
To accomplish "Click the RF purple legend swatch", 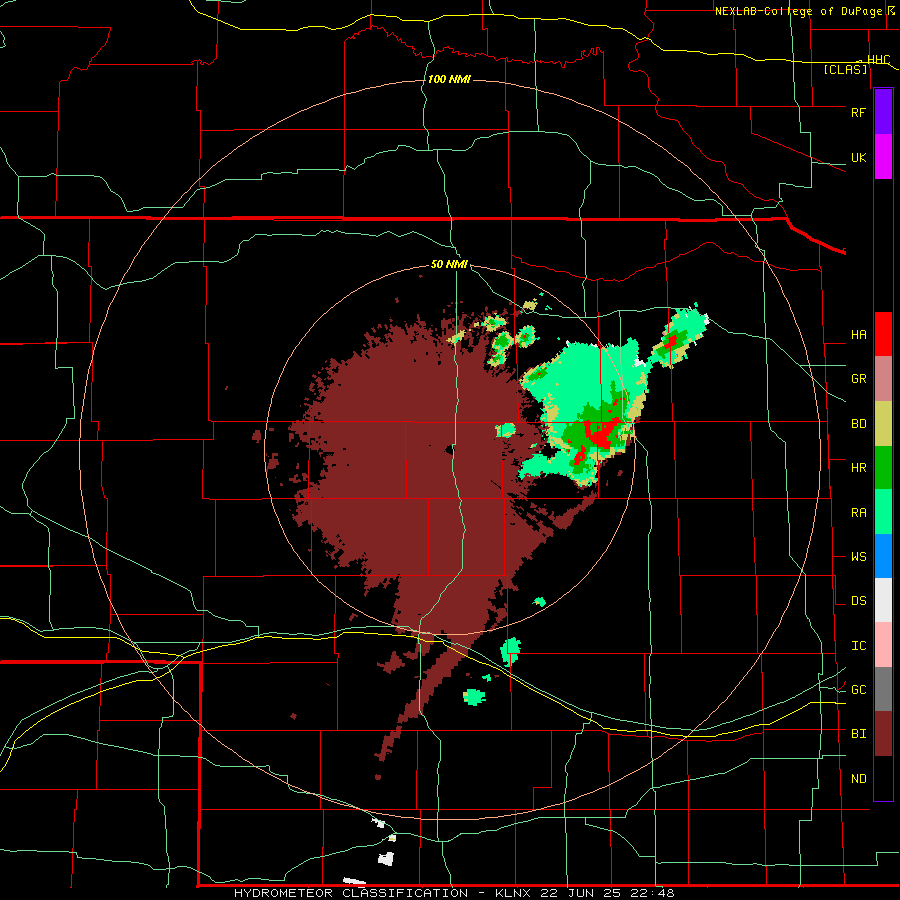I will [x=883, y=112].
